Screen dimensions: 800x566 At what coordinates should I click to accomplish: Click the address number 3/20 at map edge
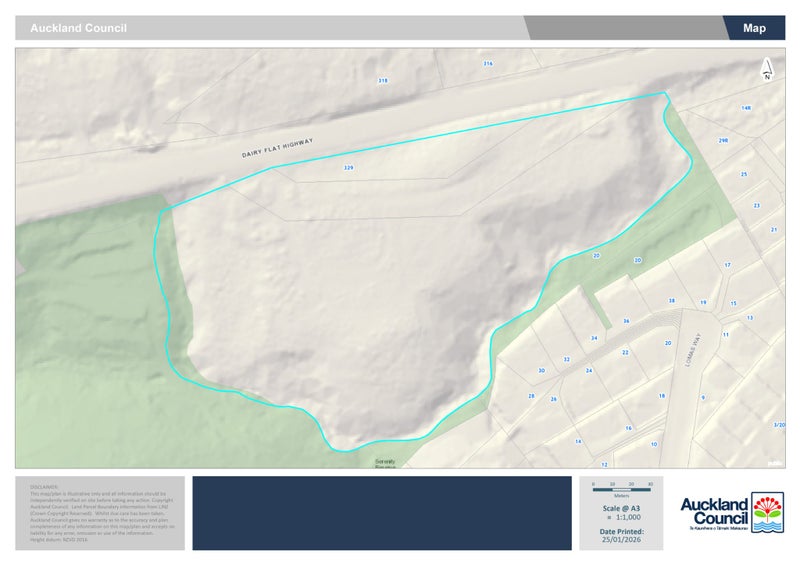pos(778,425)
